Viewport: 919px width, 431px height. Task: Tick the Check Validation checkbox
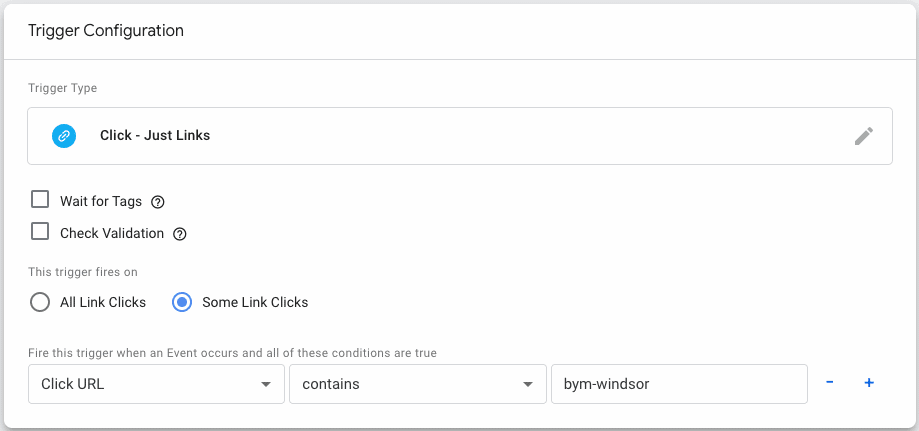[x=40, y=232]
